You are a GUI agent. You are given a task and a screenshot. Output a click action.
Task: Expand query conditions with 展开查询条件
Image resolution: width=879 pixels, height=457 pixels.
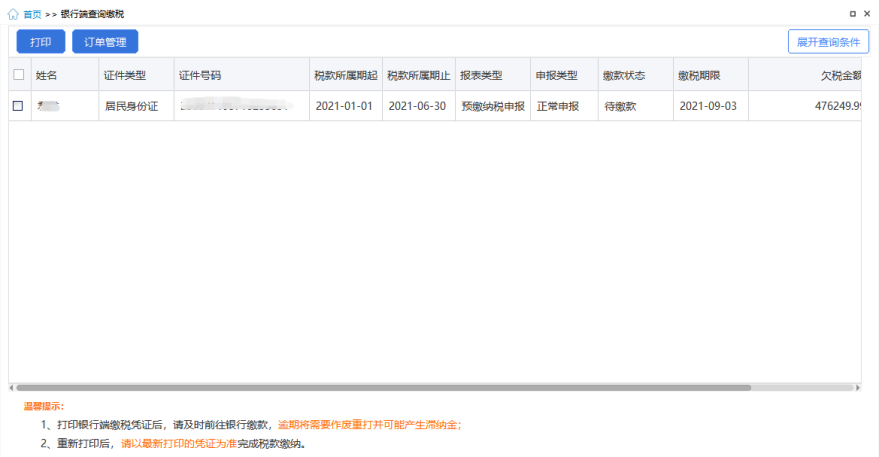coord(828,42)
